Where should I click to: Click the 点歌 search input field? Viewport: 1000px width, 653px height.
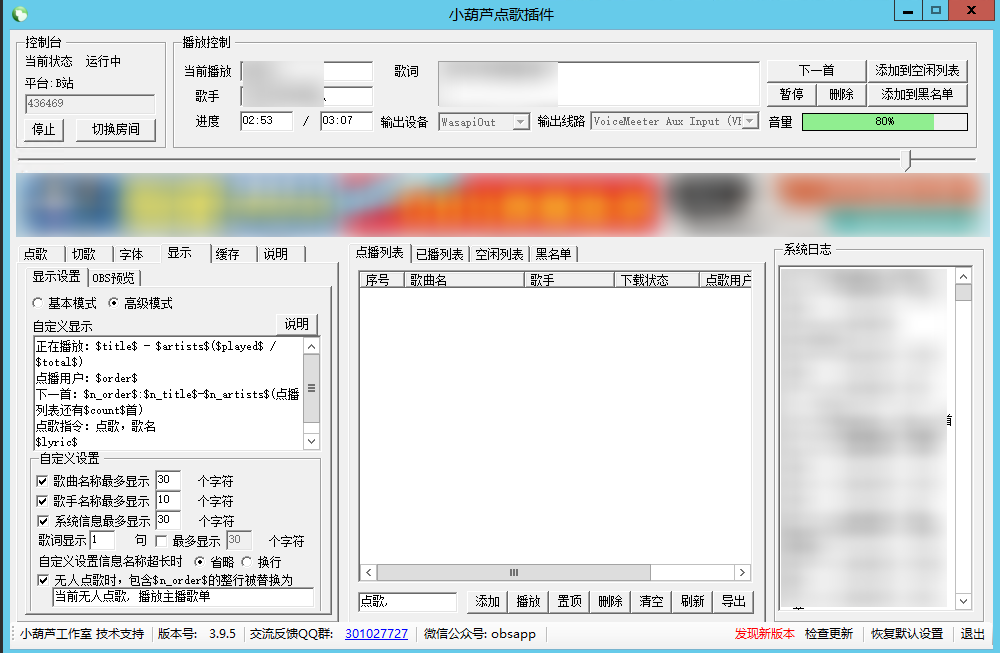tap(407, 601)
